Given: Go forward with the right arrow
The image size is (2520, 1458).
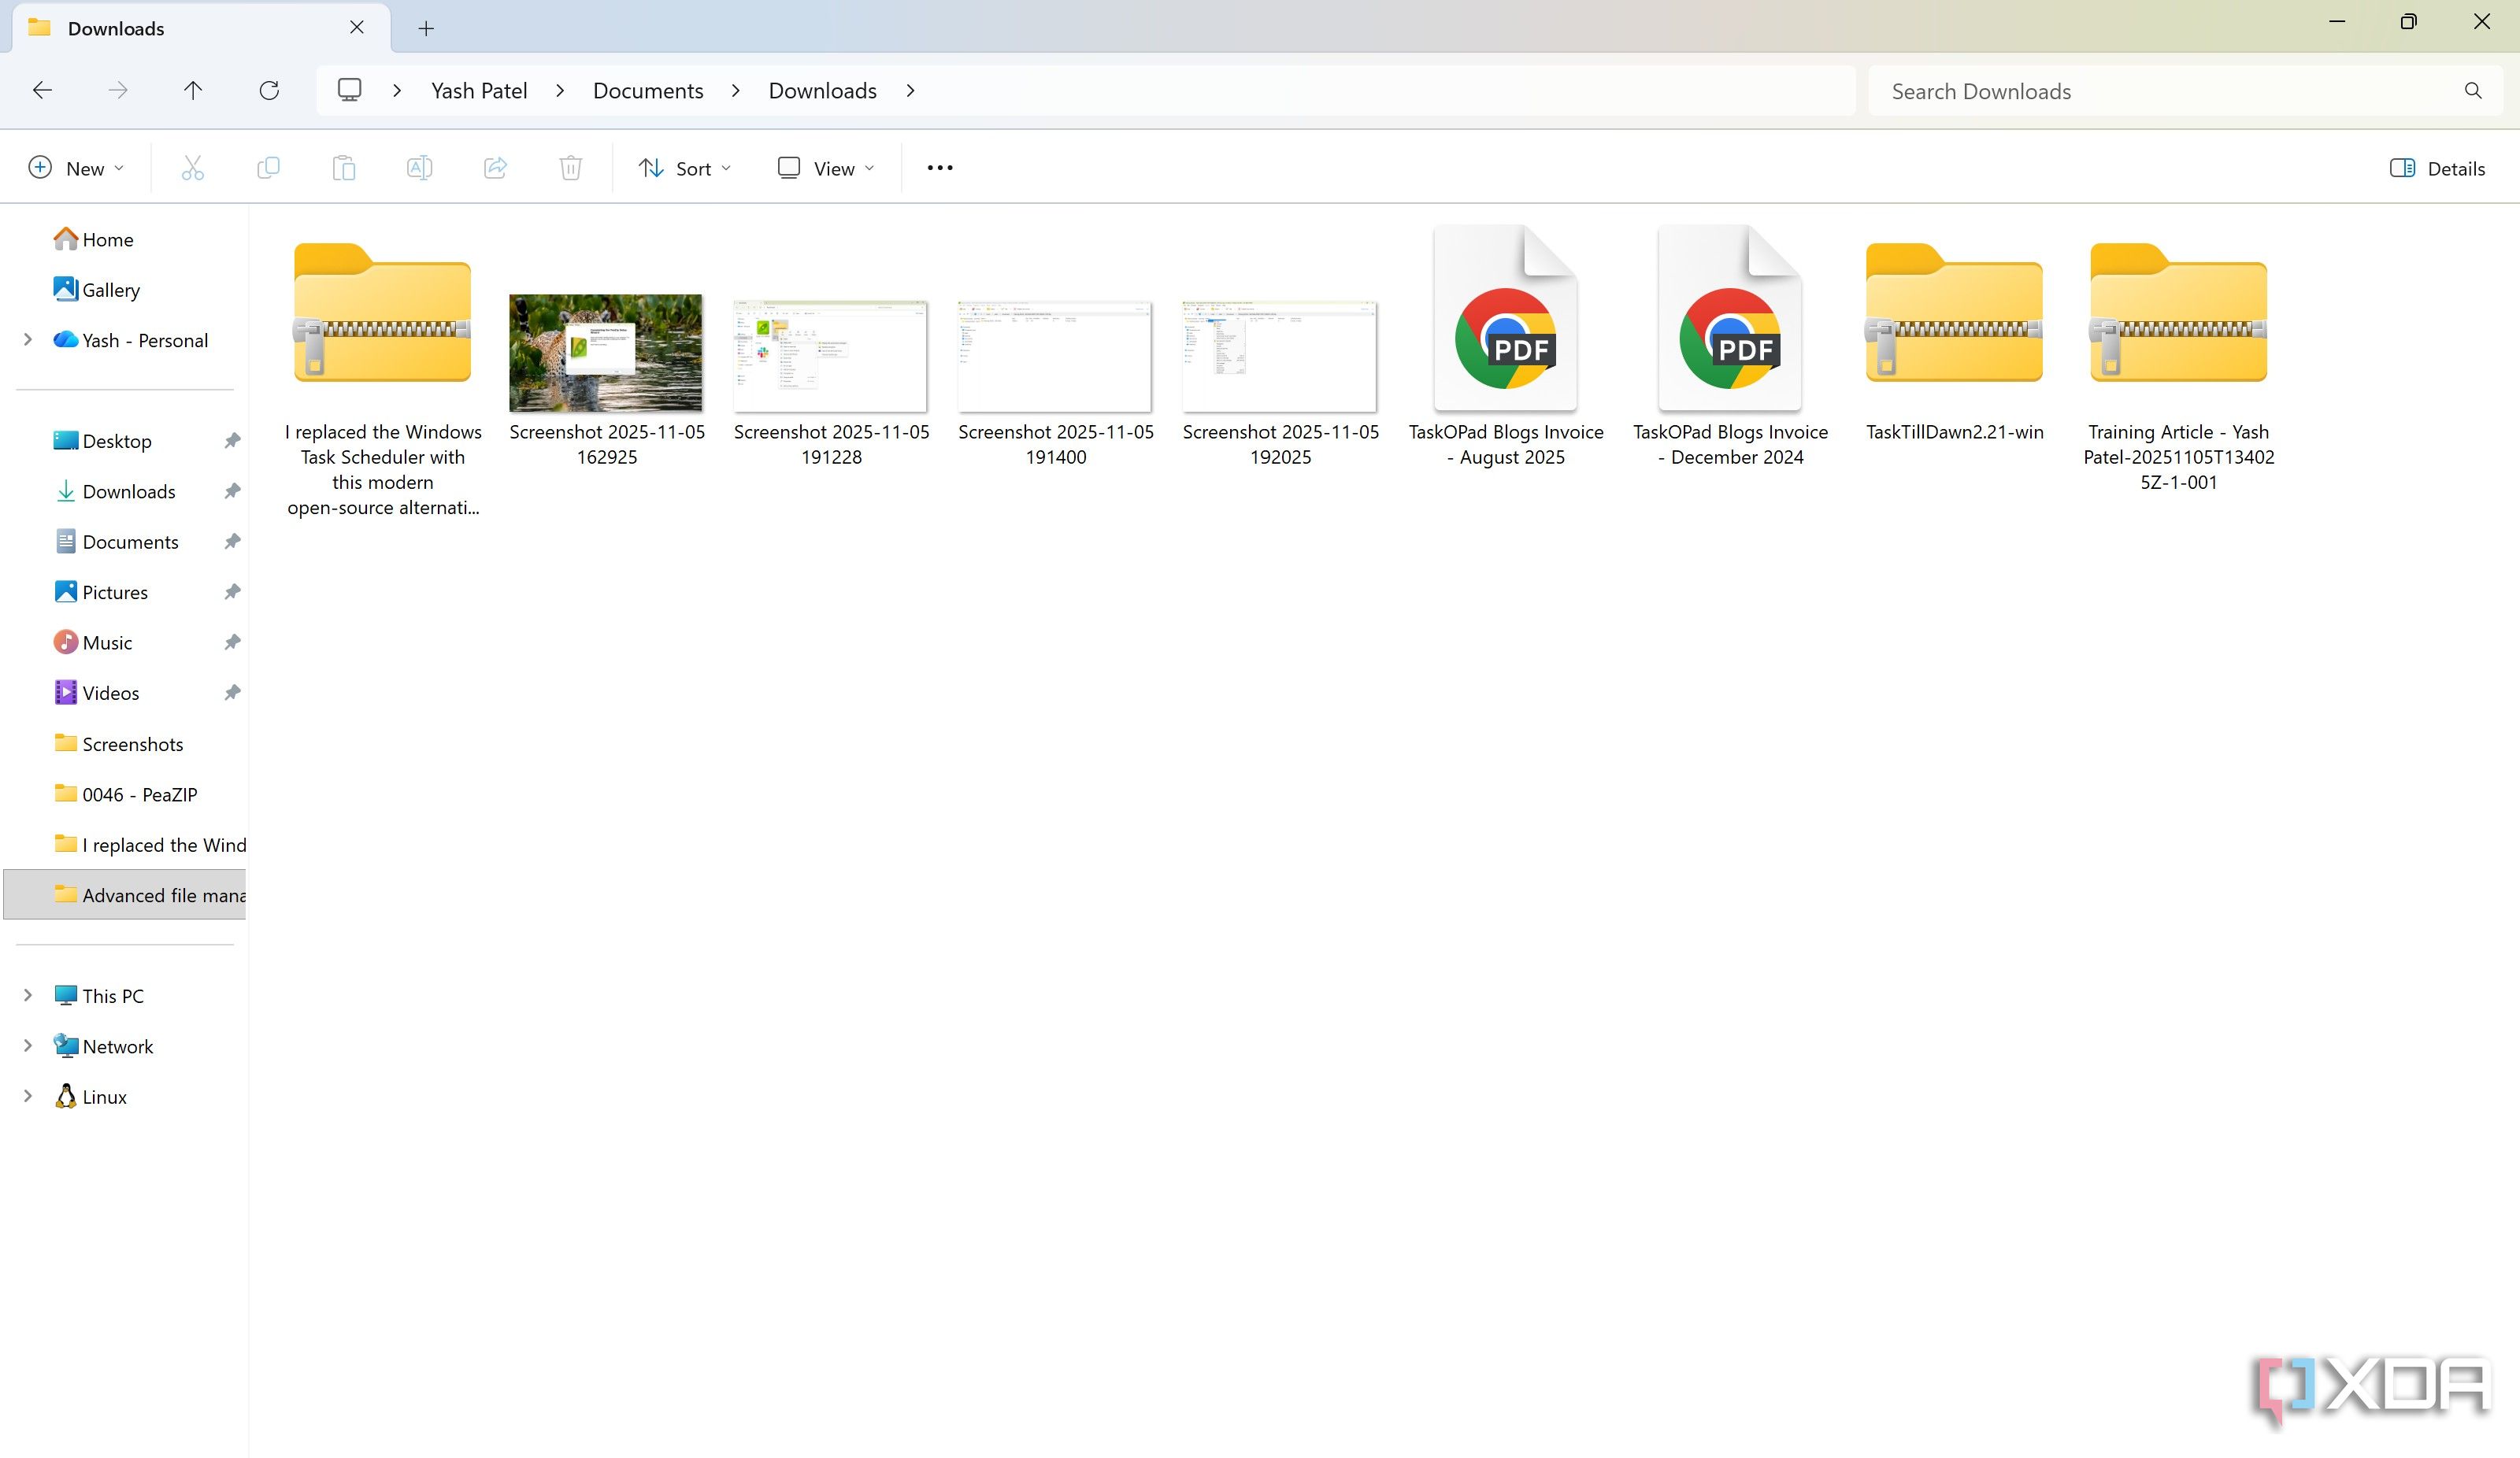Looking at the screenshot, I should (118, 91).
